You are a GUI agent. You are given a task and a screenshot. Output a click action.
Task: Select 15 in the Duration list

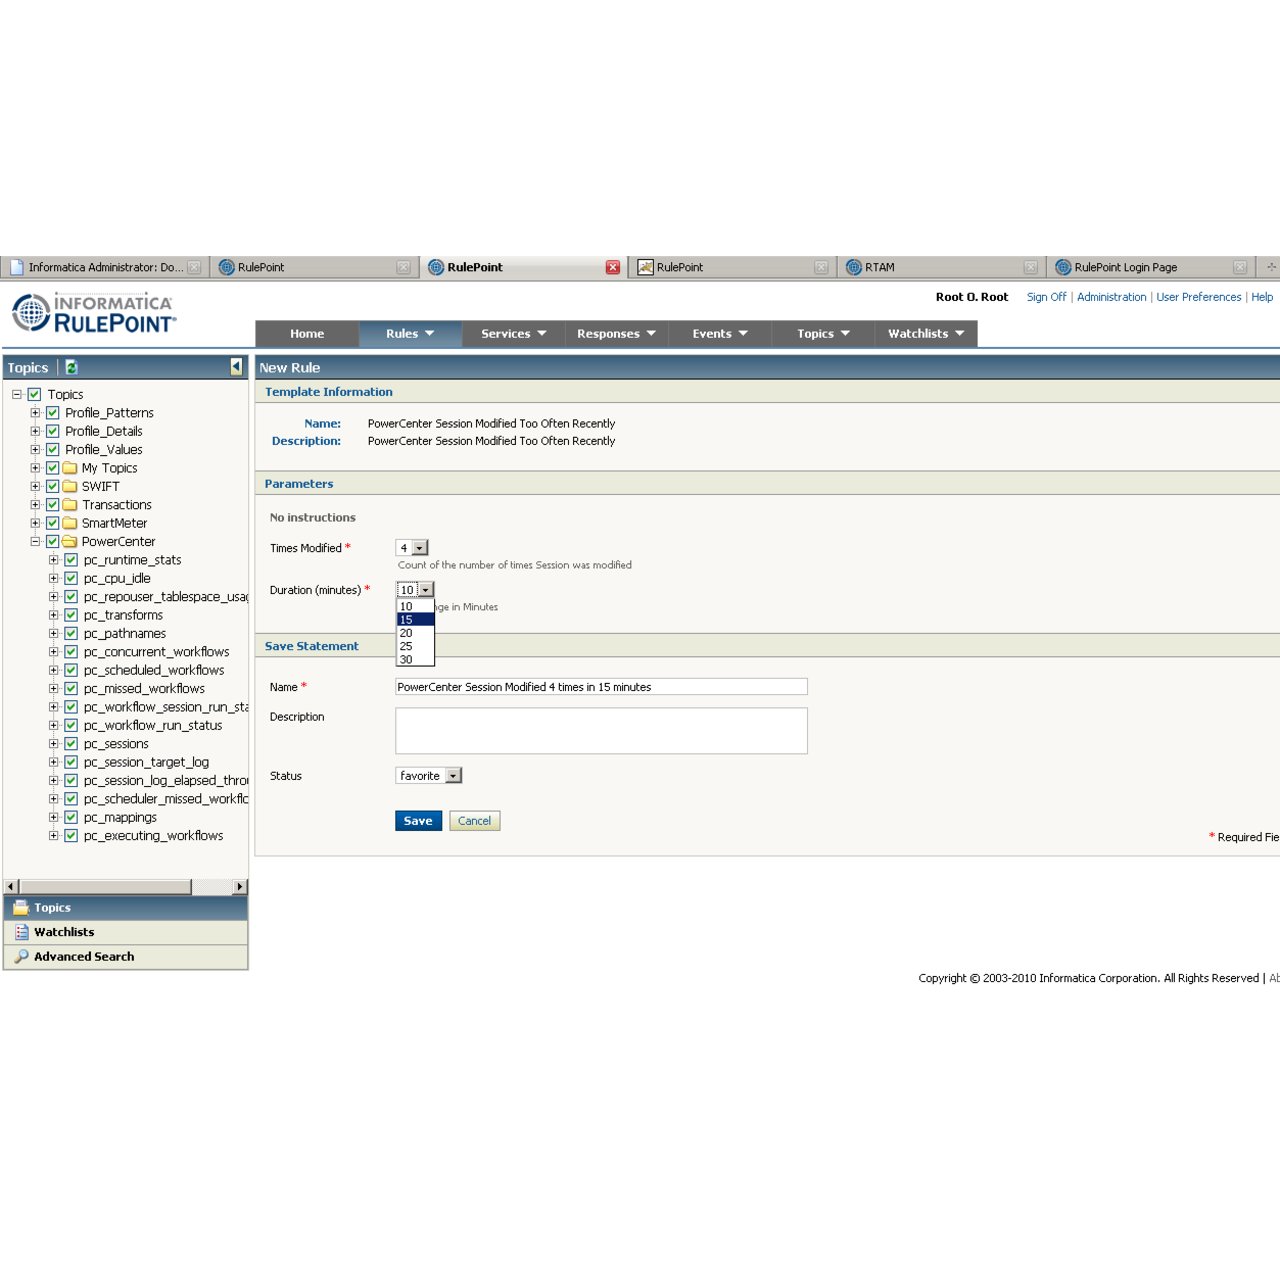point(415,620)
